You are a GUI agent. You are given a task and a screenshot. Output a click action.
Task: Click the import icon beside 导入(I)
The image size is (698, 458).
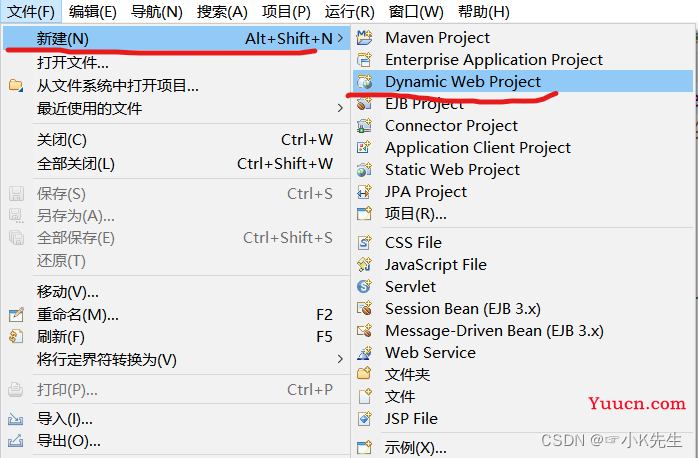(x=16, y=419)
